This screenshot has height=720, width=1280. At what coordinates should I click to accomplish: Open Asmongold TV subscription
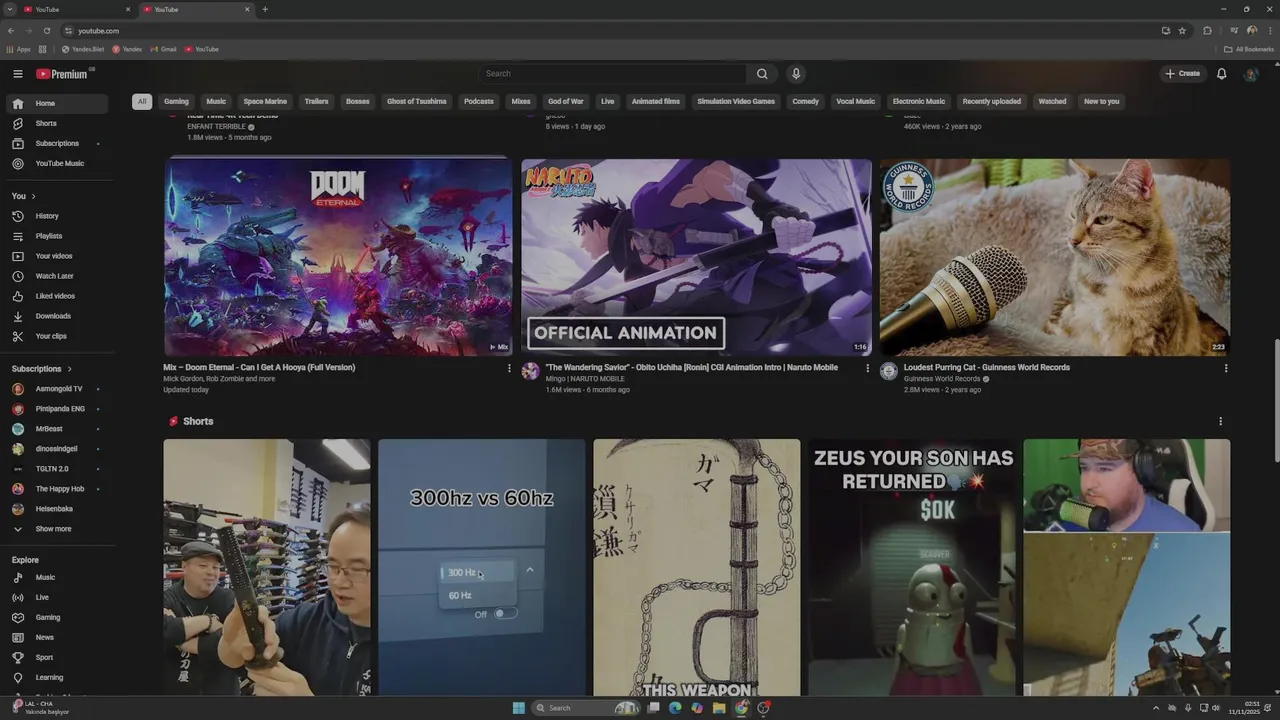click(57, 389)
